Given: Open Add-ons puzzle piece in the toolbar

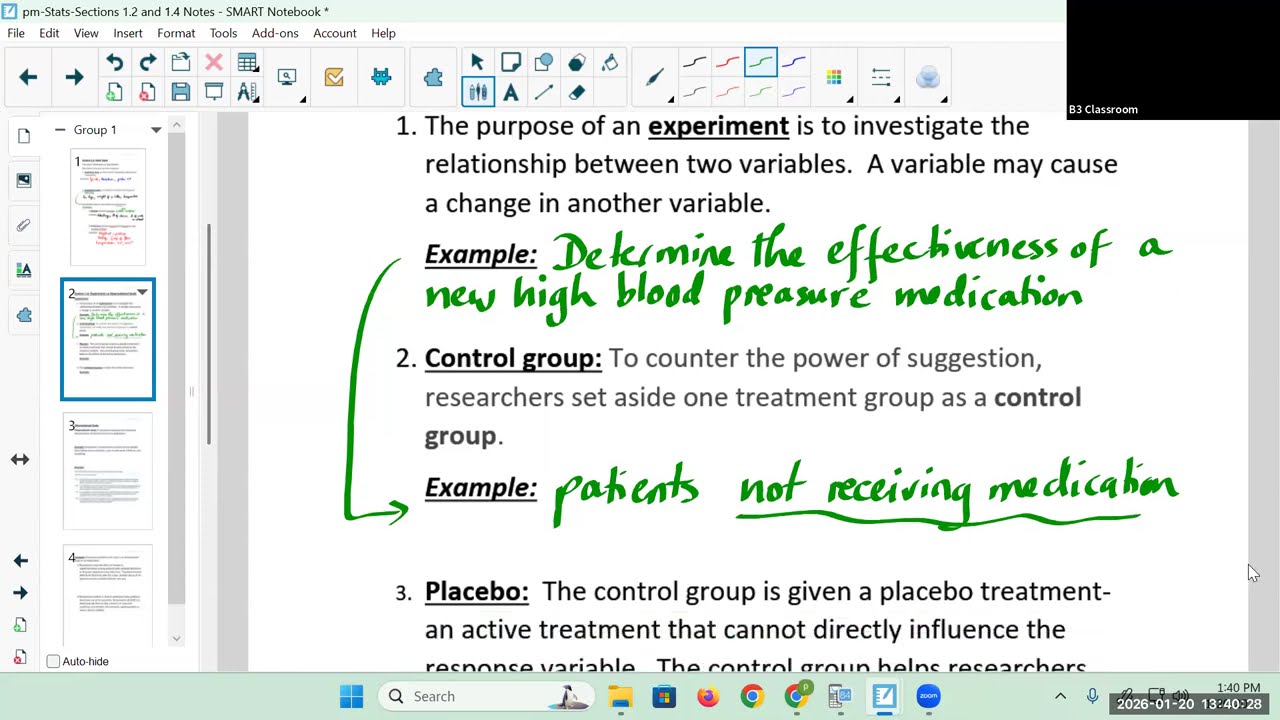Looking at the screenshot, I should pyautogui.click(x=433, y=77).
